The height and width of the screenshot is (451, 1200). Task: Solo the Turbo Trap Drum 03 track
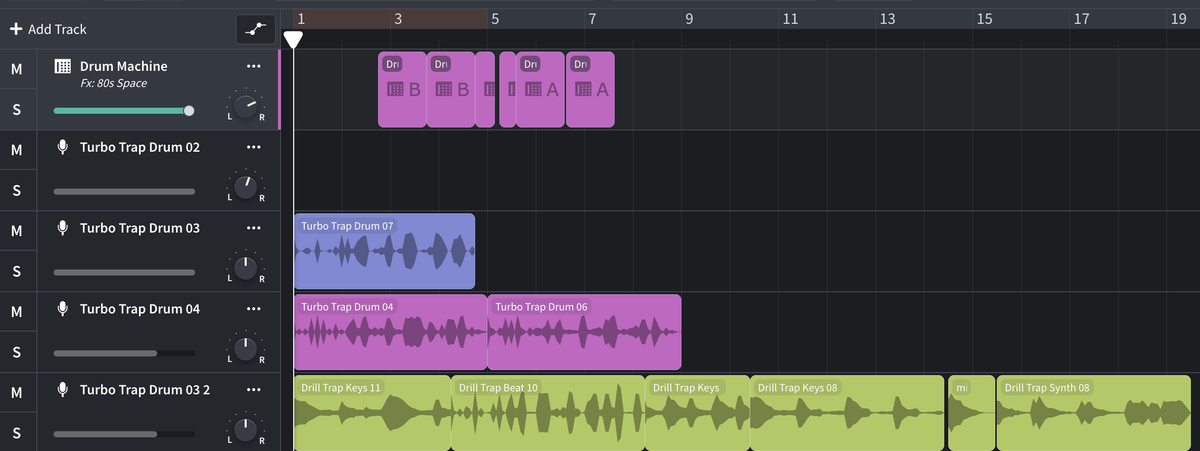[x=16, y=271]
